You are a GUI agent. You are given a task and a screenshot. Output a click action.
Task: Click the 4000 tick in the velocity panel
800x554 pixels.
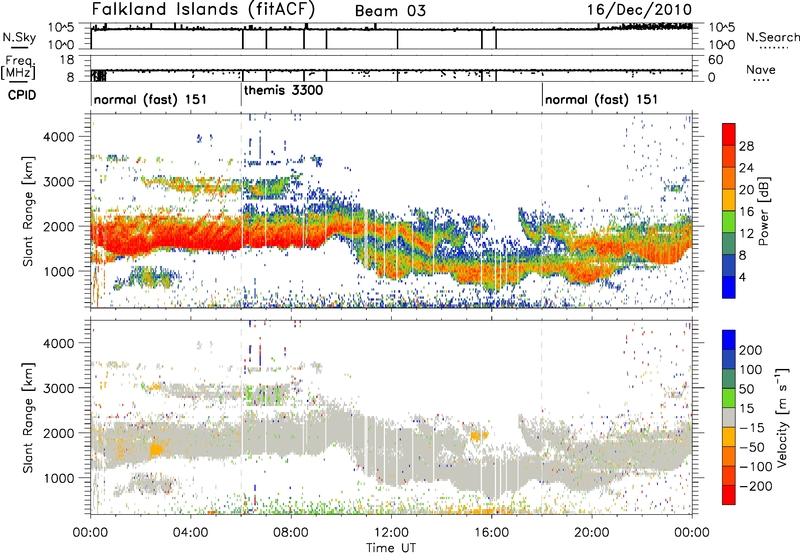pyautogui.click(x=59, y=343)
